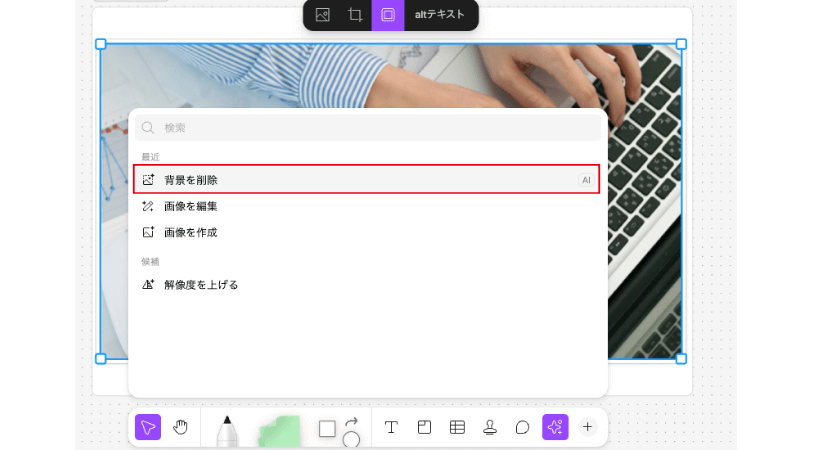The width and height of the screenshot is (830, 450).
Task: Select the purple move cursor tool
Action: pyautogui.click(x=148, y=427)
